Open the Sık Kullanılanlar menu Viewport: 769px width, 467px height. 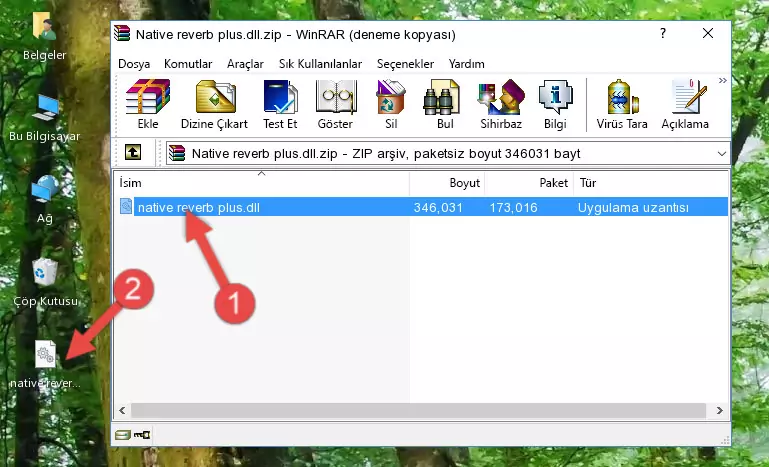[x=320, y=64]
